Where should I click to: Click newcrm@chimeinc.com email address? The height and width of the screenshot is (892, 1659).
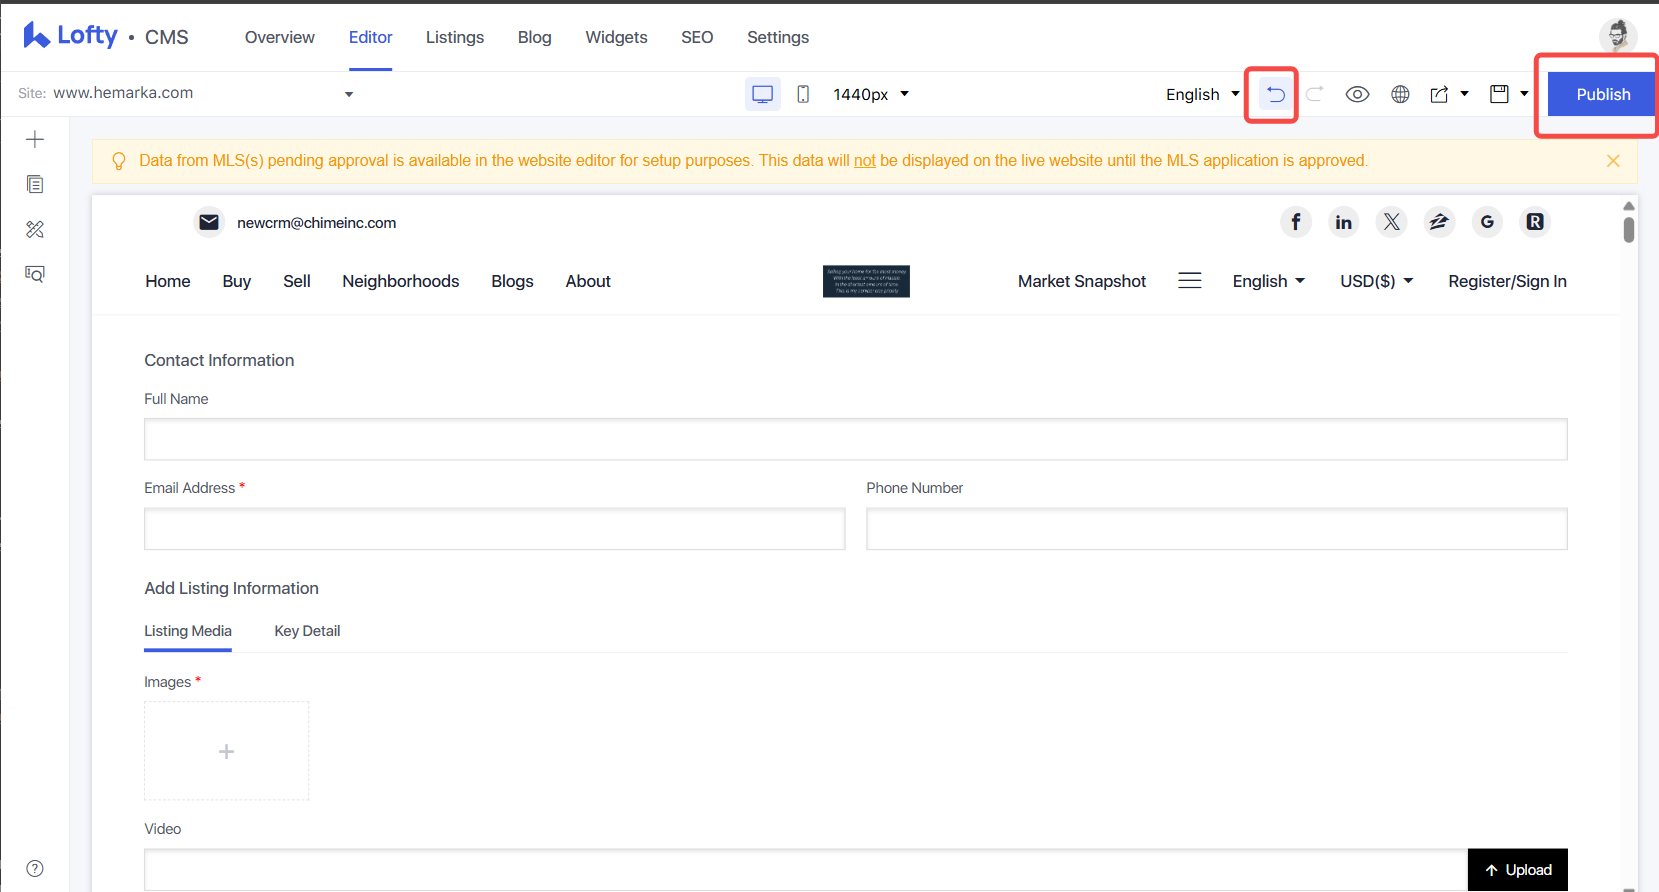click(x=316, y=223)
